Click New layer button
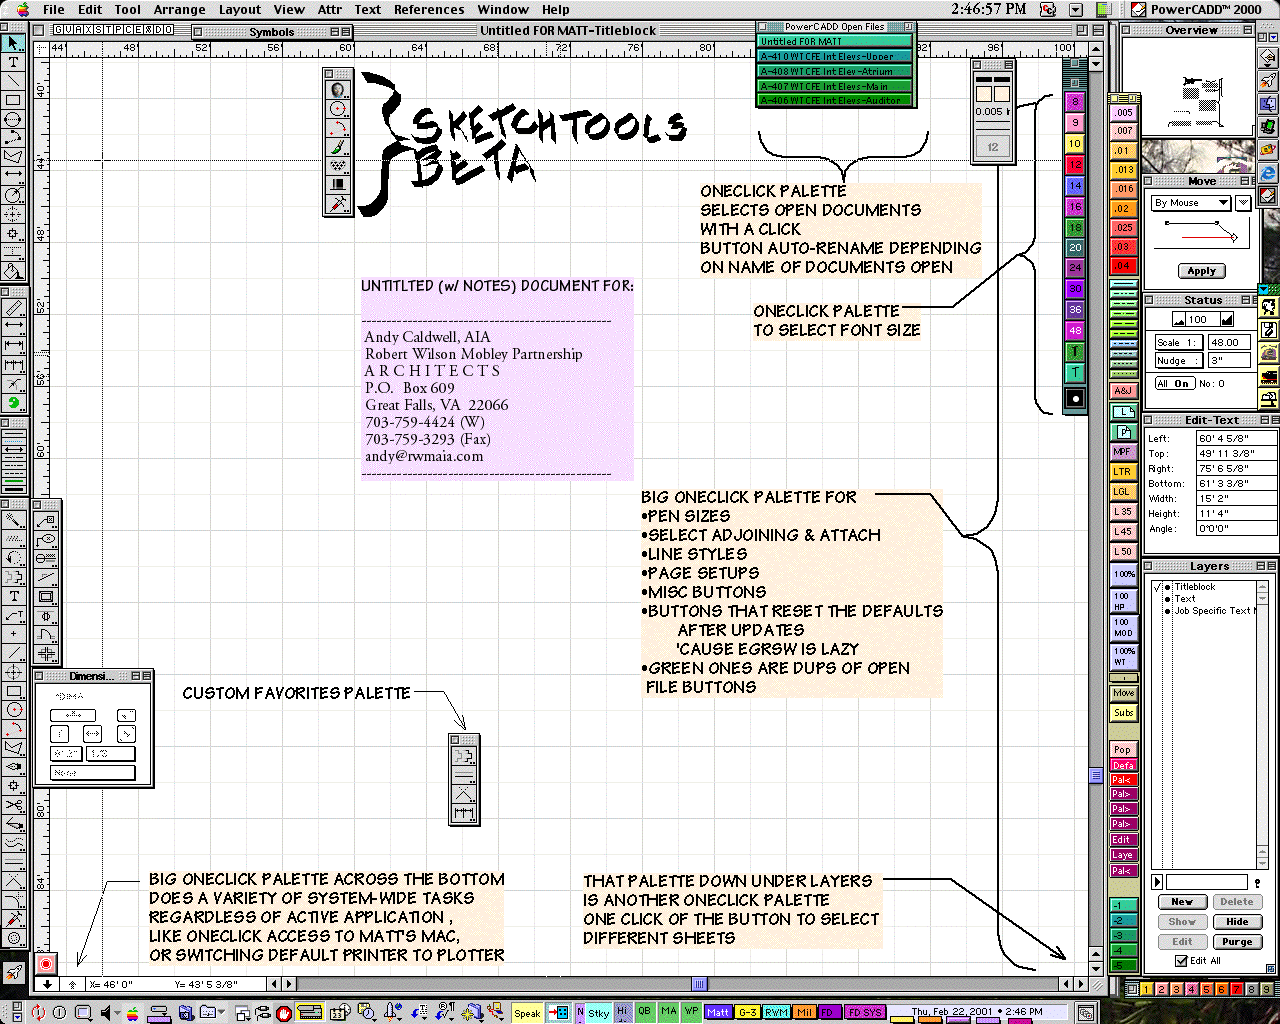1280x1024 pixels. (x=1182, y=902)
